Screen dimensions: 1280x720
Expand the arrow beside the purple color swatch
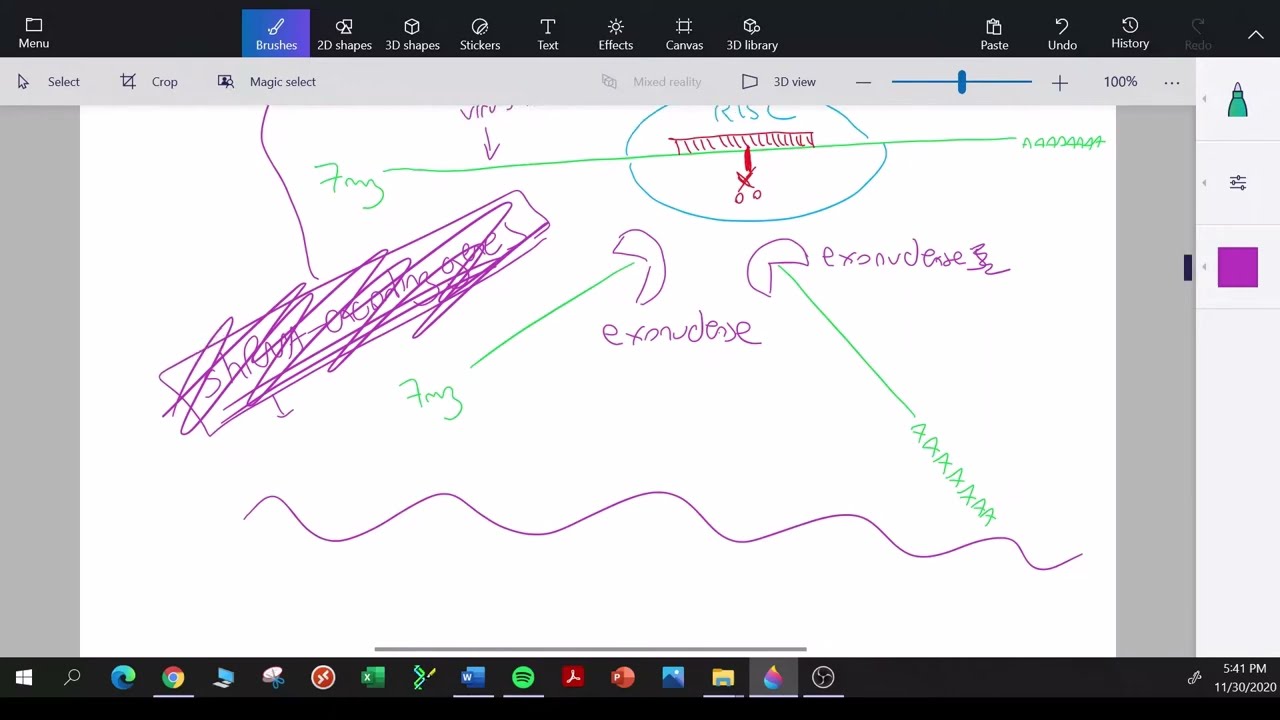[x=1204, y=267]
